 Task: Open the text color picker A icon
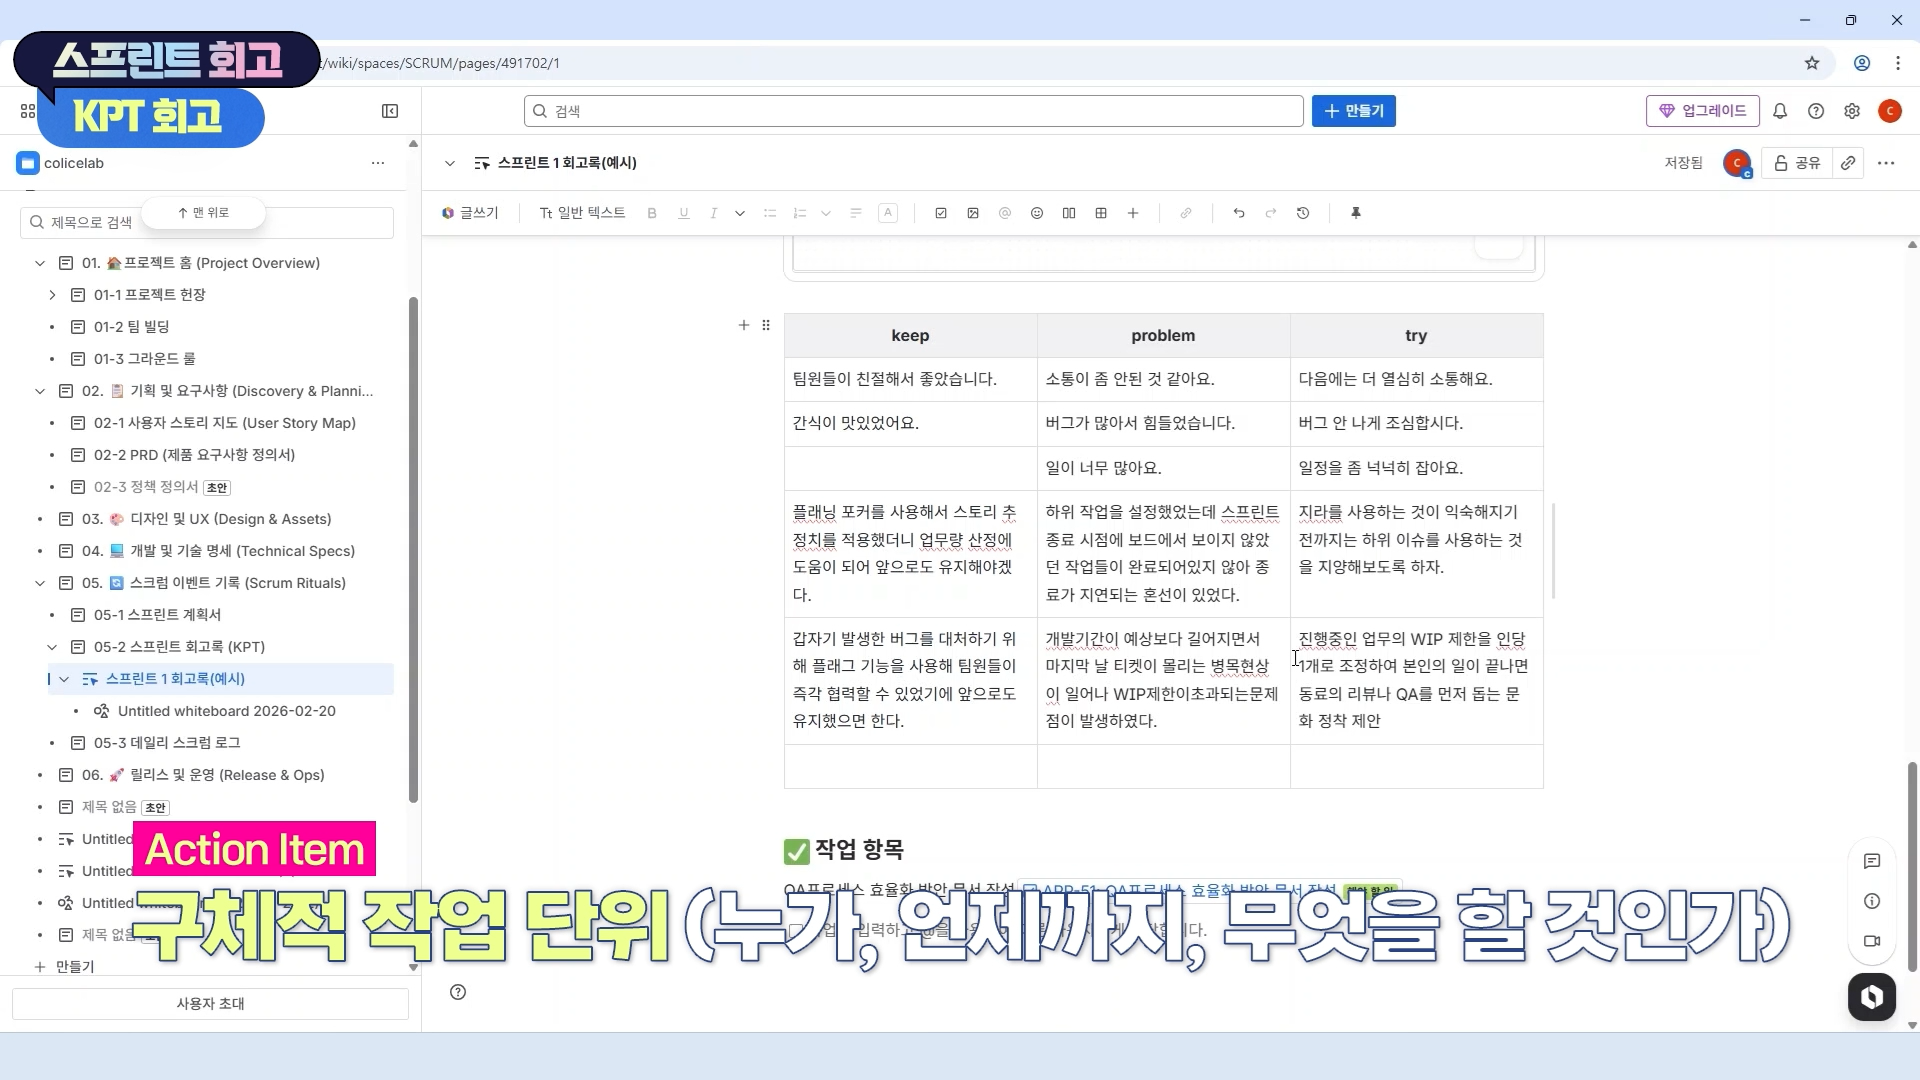click(888, 213)
